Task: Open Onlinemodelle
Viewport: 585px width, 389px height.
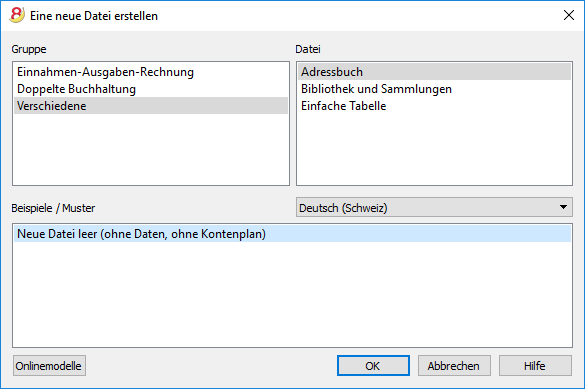Action: click(x=49, y=366)
